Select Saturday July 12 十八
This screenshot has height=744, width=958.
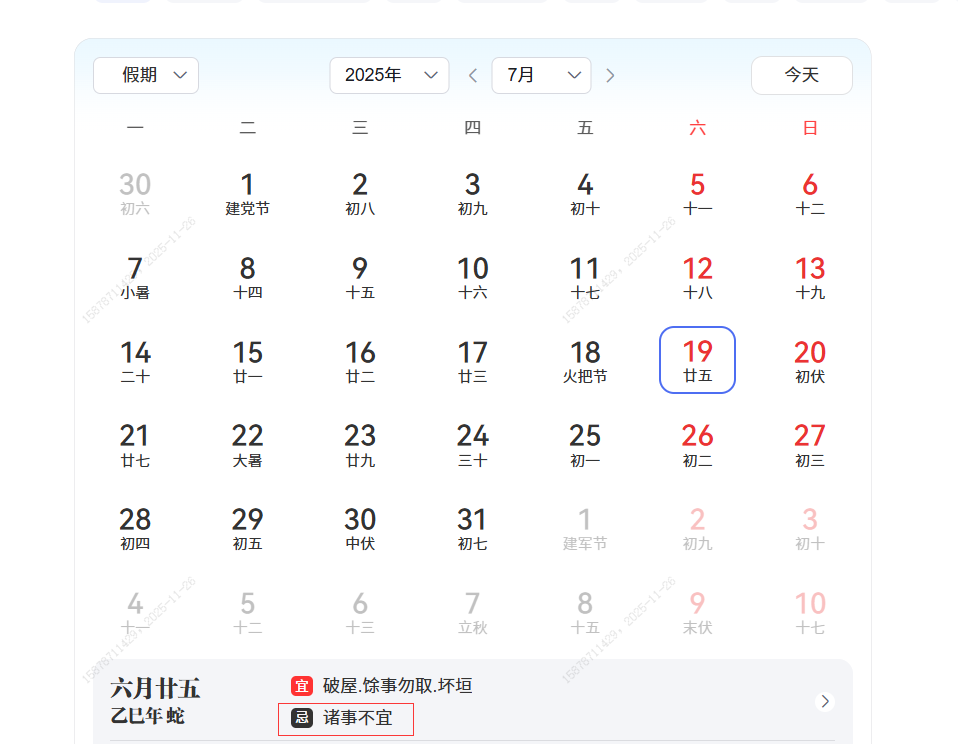[697, 277]
